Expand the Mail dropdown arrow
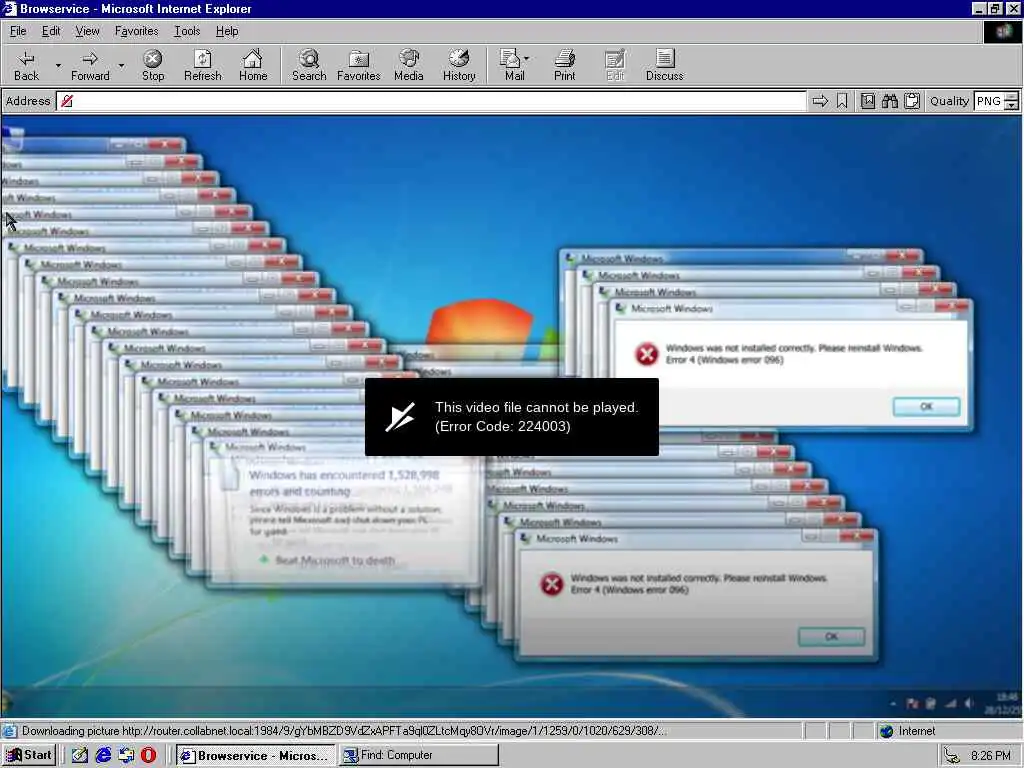Image resolution: width=1024 pixels, height=768 pixels. tap(526, 58)
